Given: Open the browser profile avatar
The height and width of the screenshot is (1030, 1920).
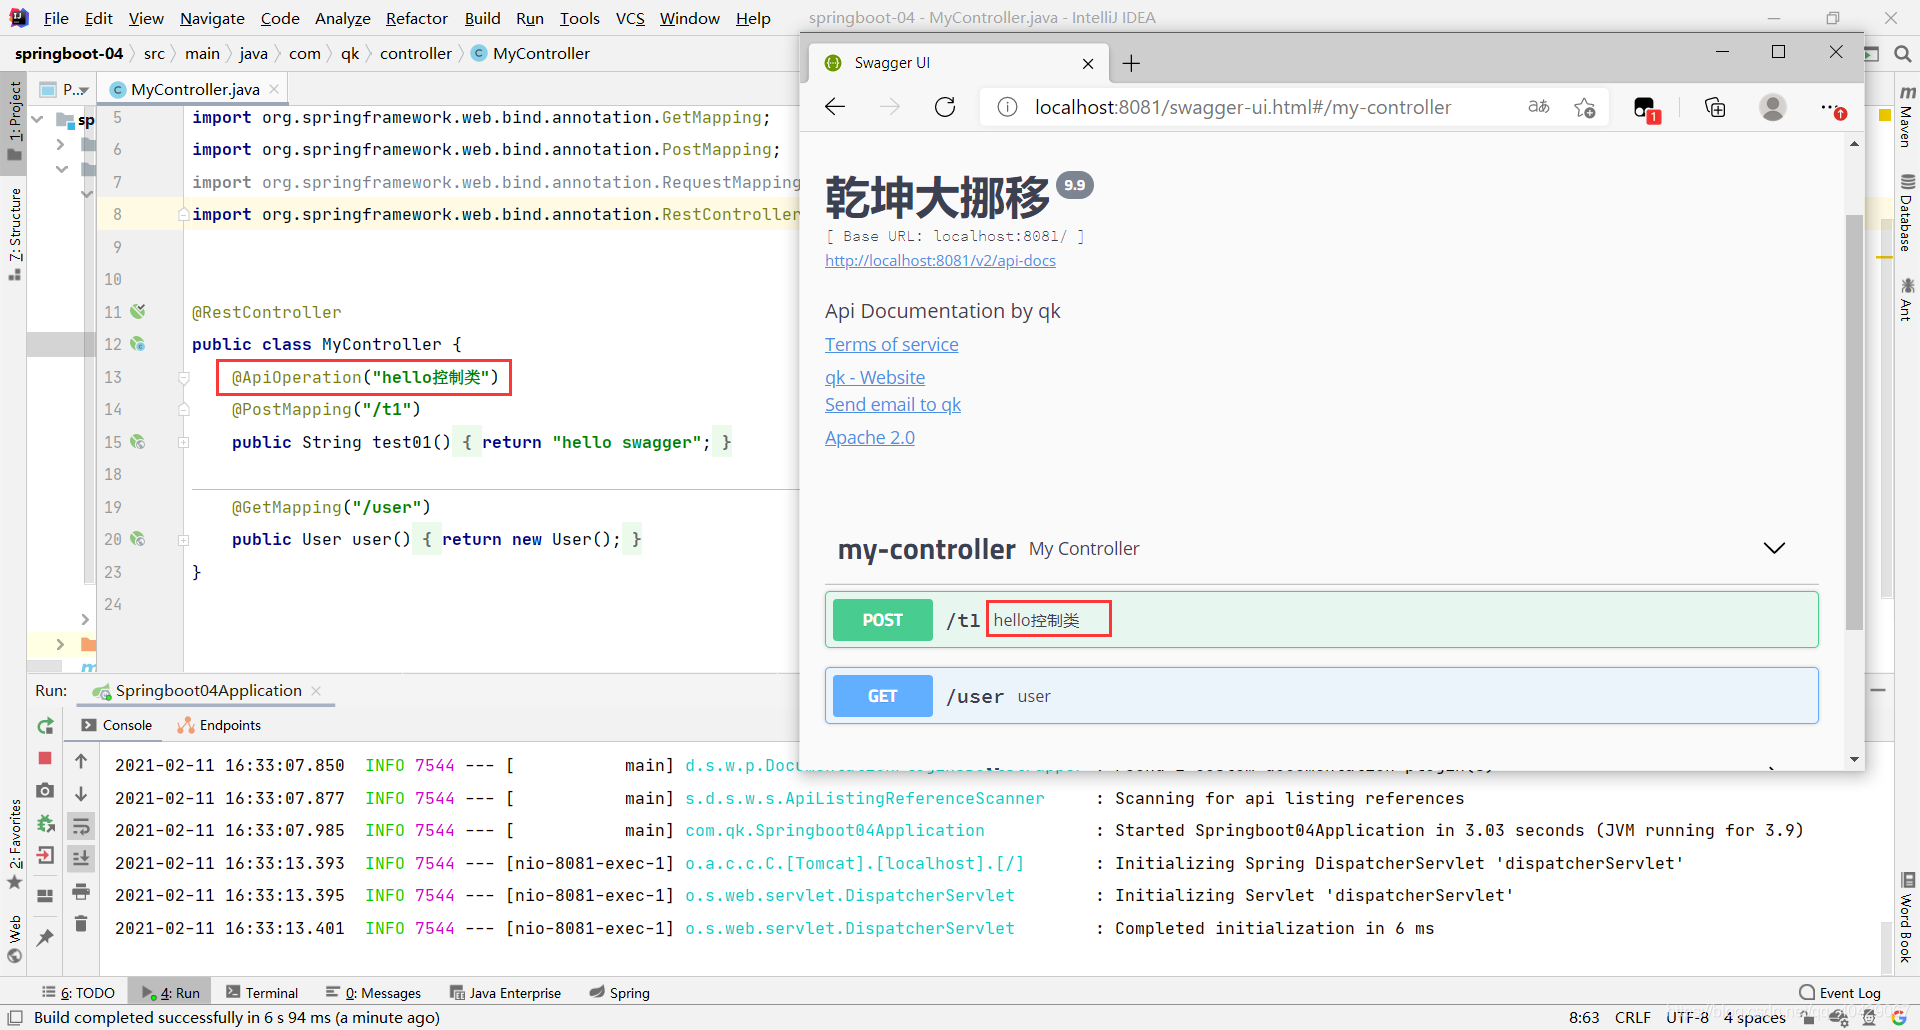Looking at the screenshot, I should point(1773,107).
